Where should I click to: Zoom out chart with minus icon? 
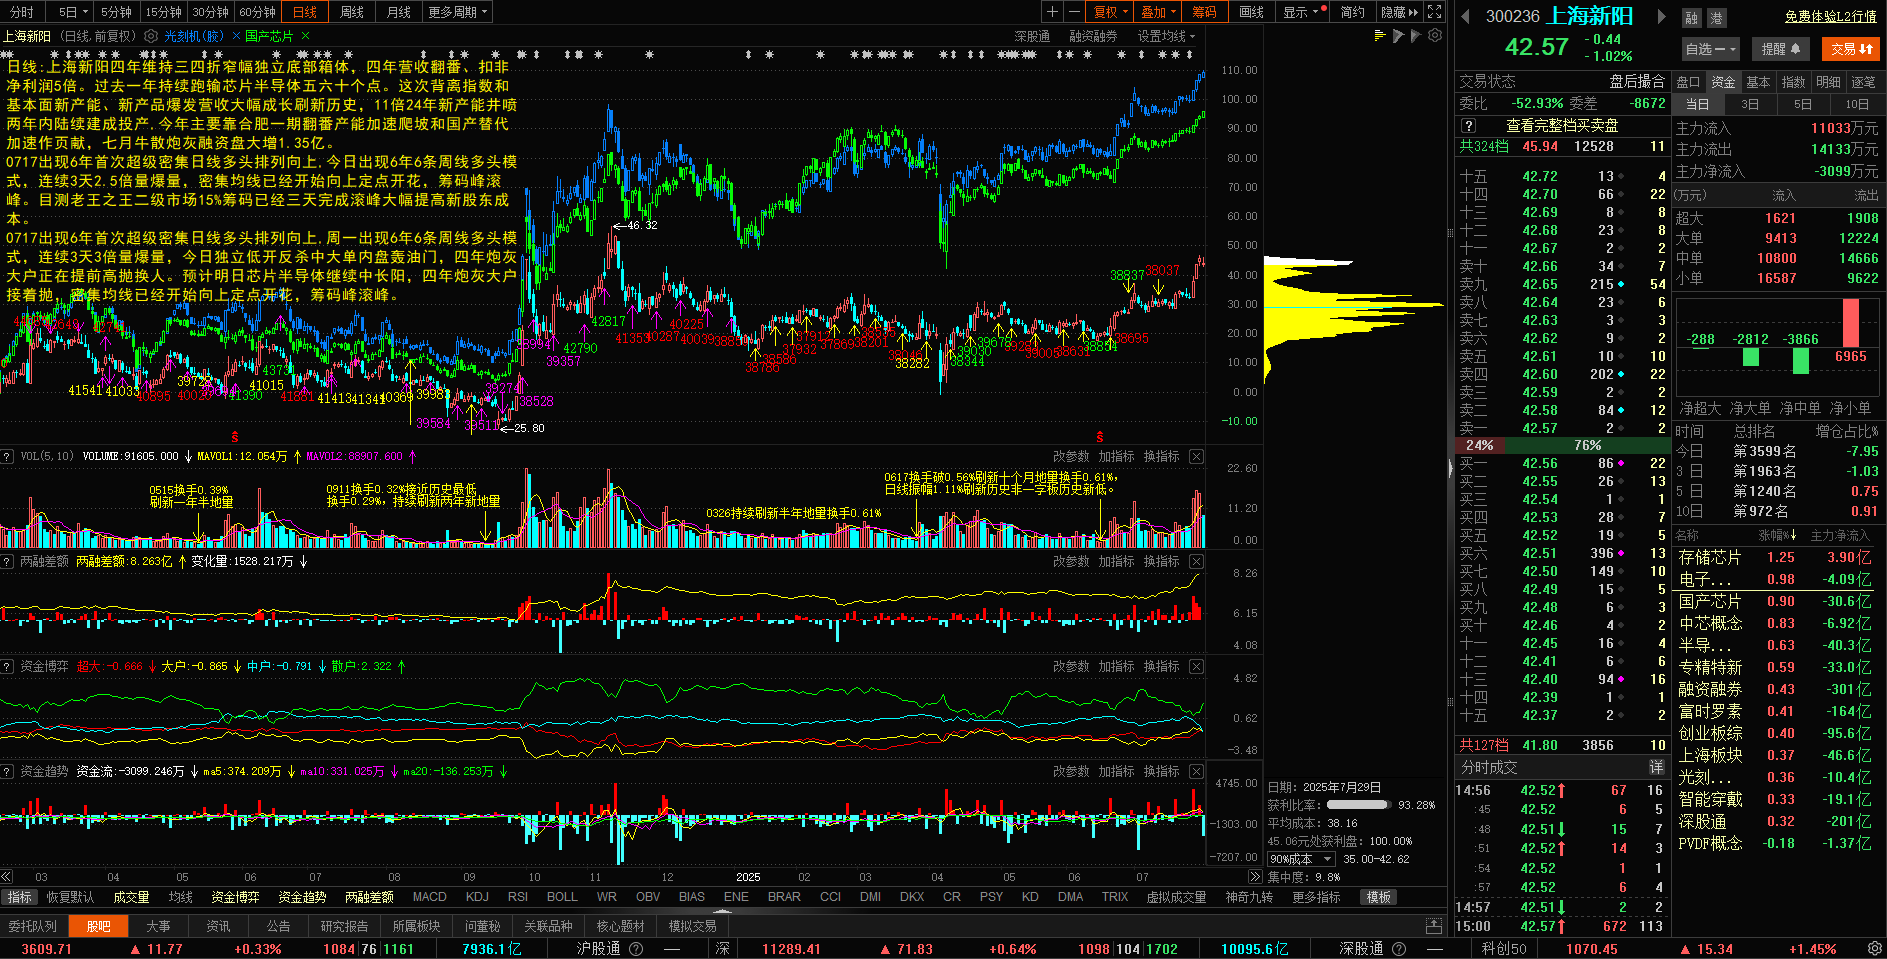pyautogui.click(x=1074, y=12)
